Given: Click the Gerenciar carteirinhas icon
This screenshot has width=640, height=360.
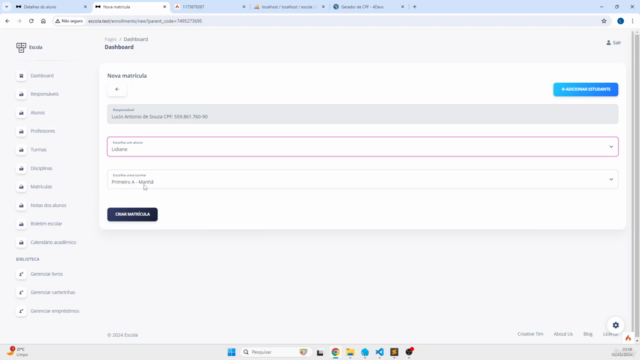Looking at the screenshot, I should pos(21,293).
